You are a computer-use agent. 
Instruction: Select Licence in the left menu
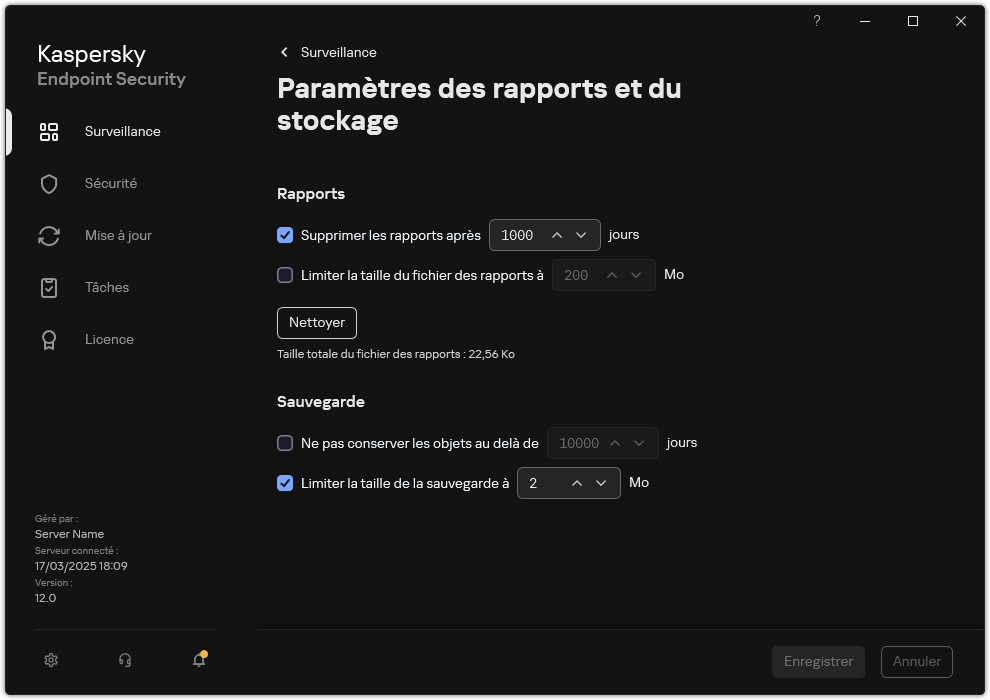(x=110, y=339)
